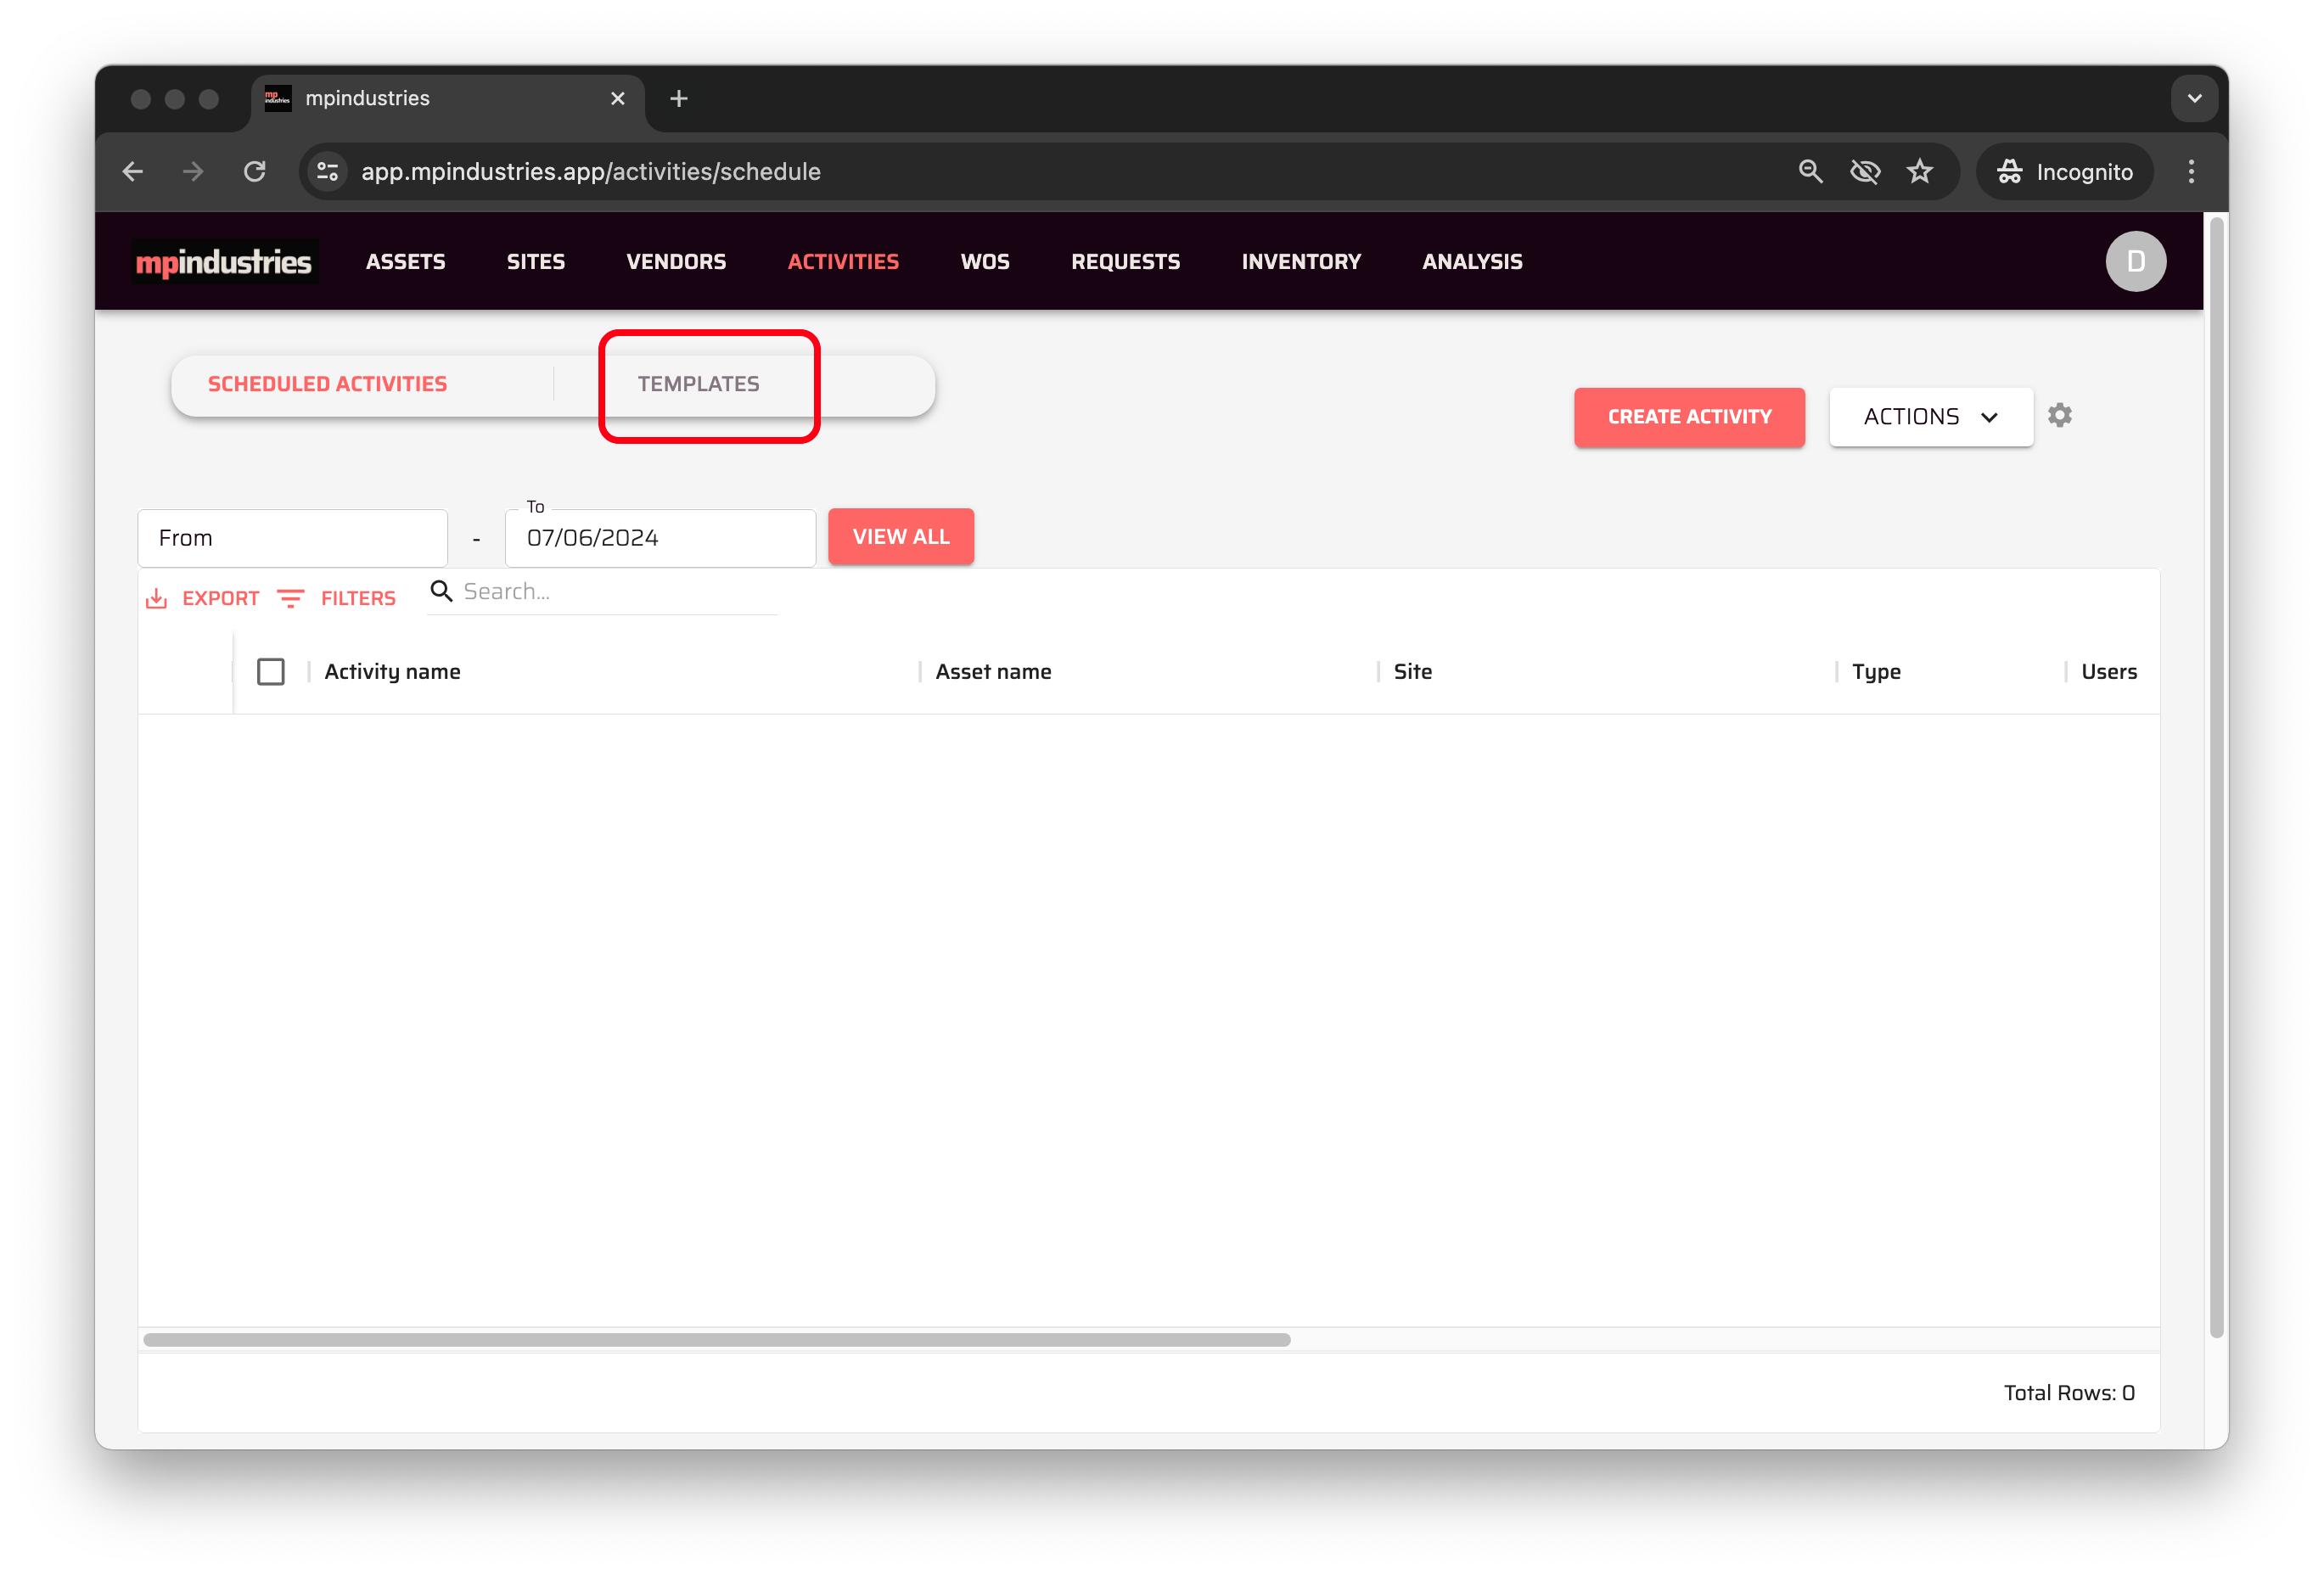The width and height of the screenshot is (2324, 1575).
Task: Click the tracking protection eye icon
Action: 1864,171
